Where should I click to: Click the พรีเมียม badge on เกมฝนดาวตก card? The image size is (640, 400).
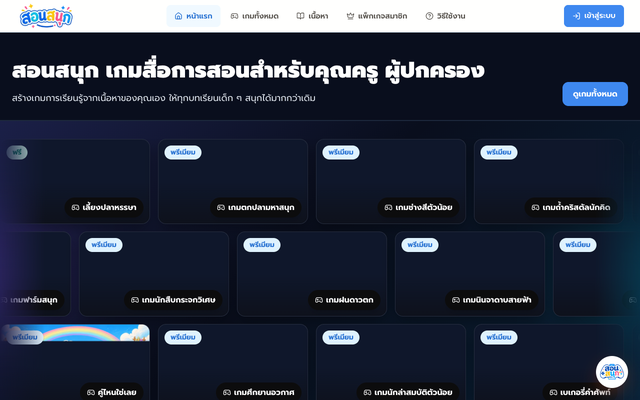[x=262, y=245]
